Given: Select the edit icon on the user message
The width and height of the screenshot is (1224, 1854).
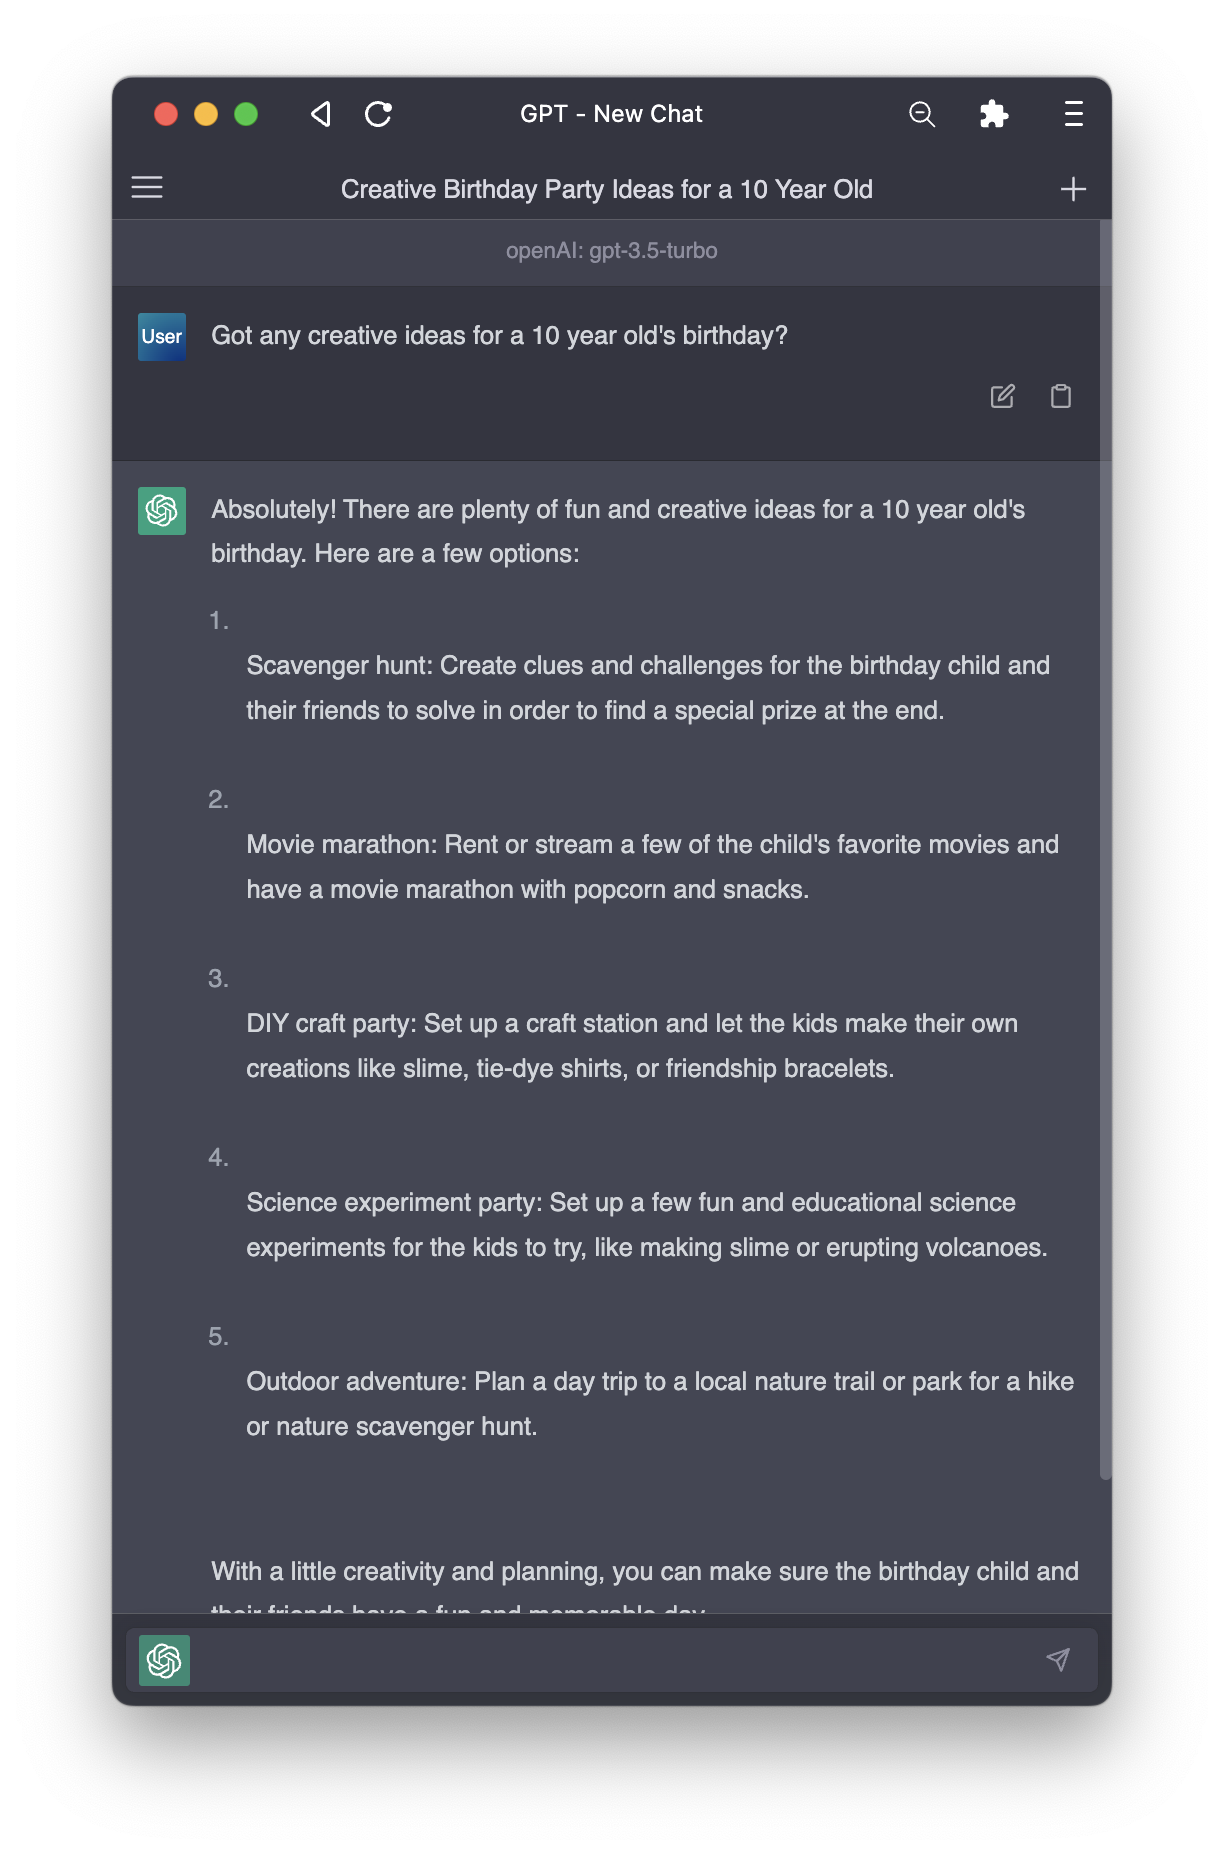Looking at the screenshot, I should [x=1003, y=397].
